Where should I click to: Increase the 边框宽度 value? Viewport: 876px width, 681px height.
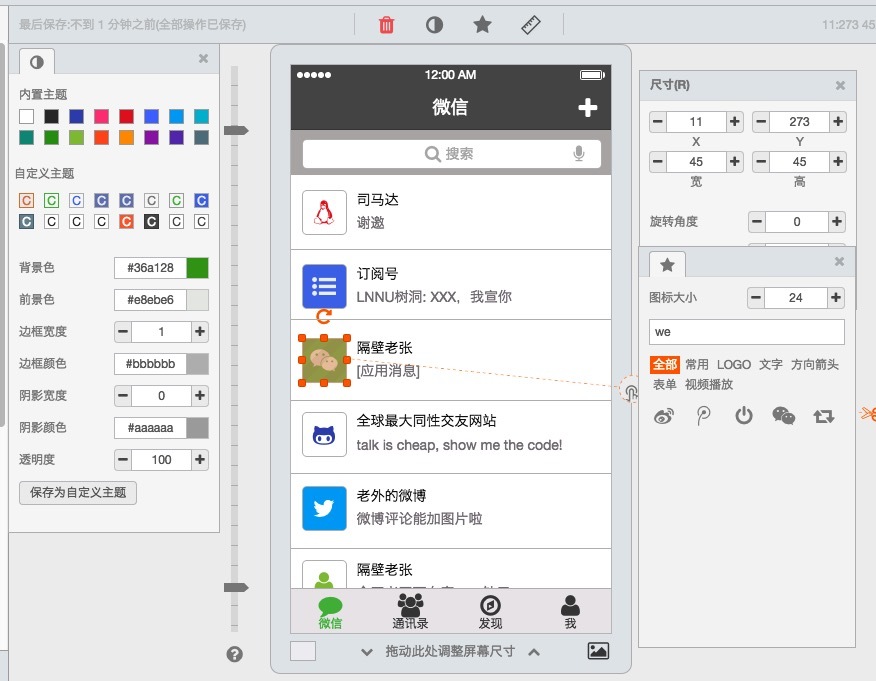click(199, 332)
